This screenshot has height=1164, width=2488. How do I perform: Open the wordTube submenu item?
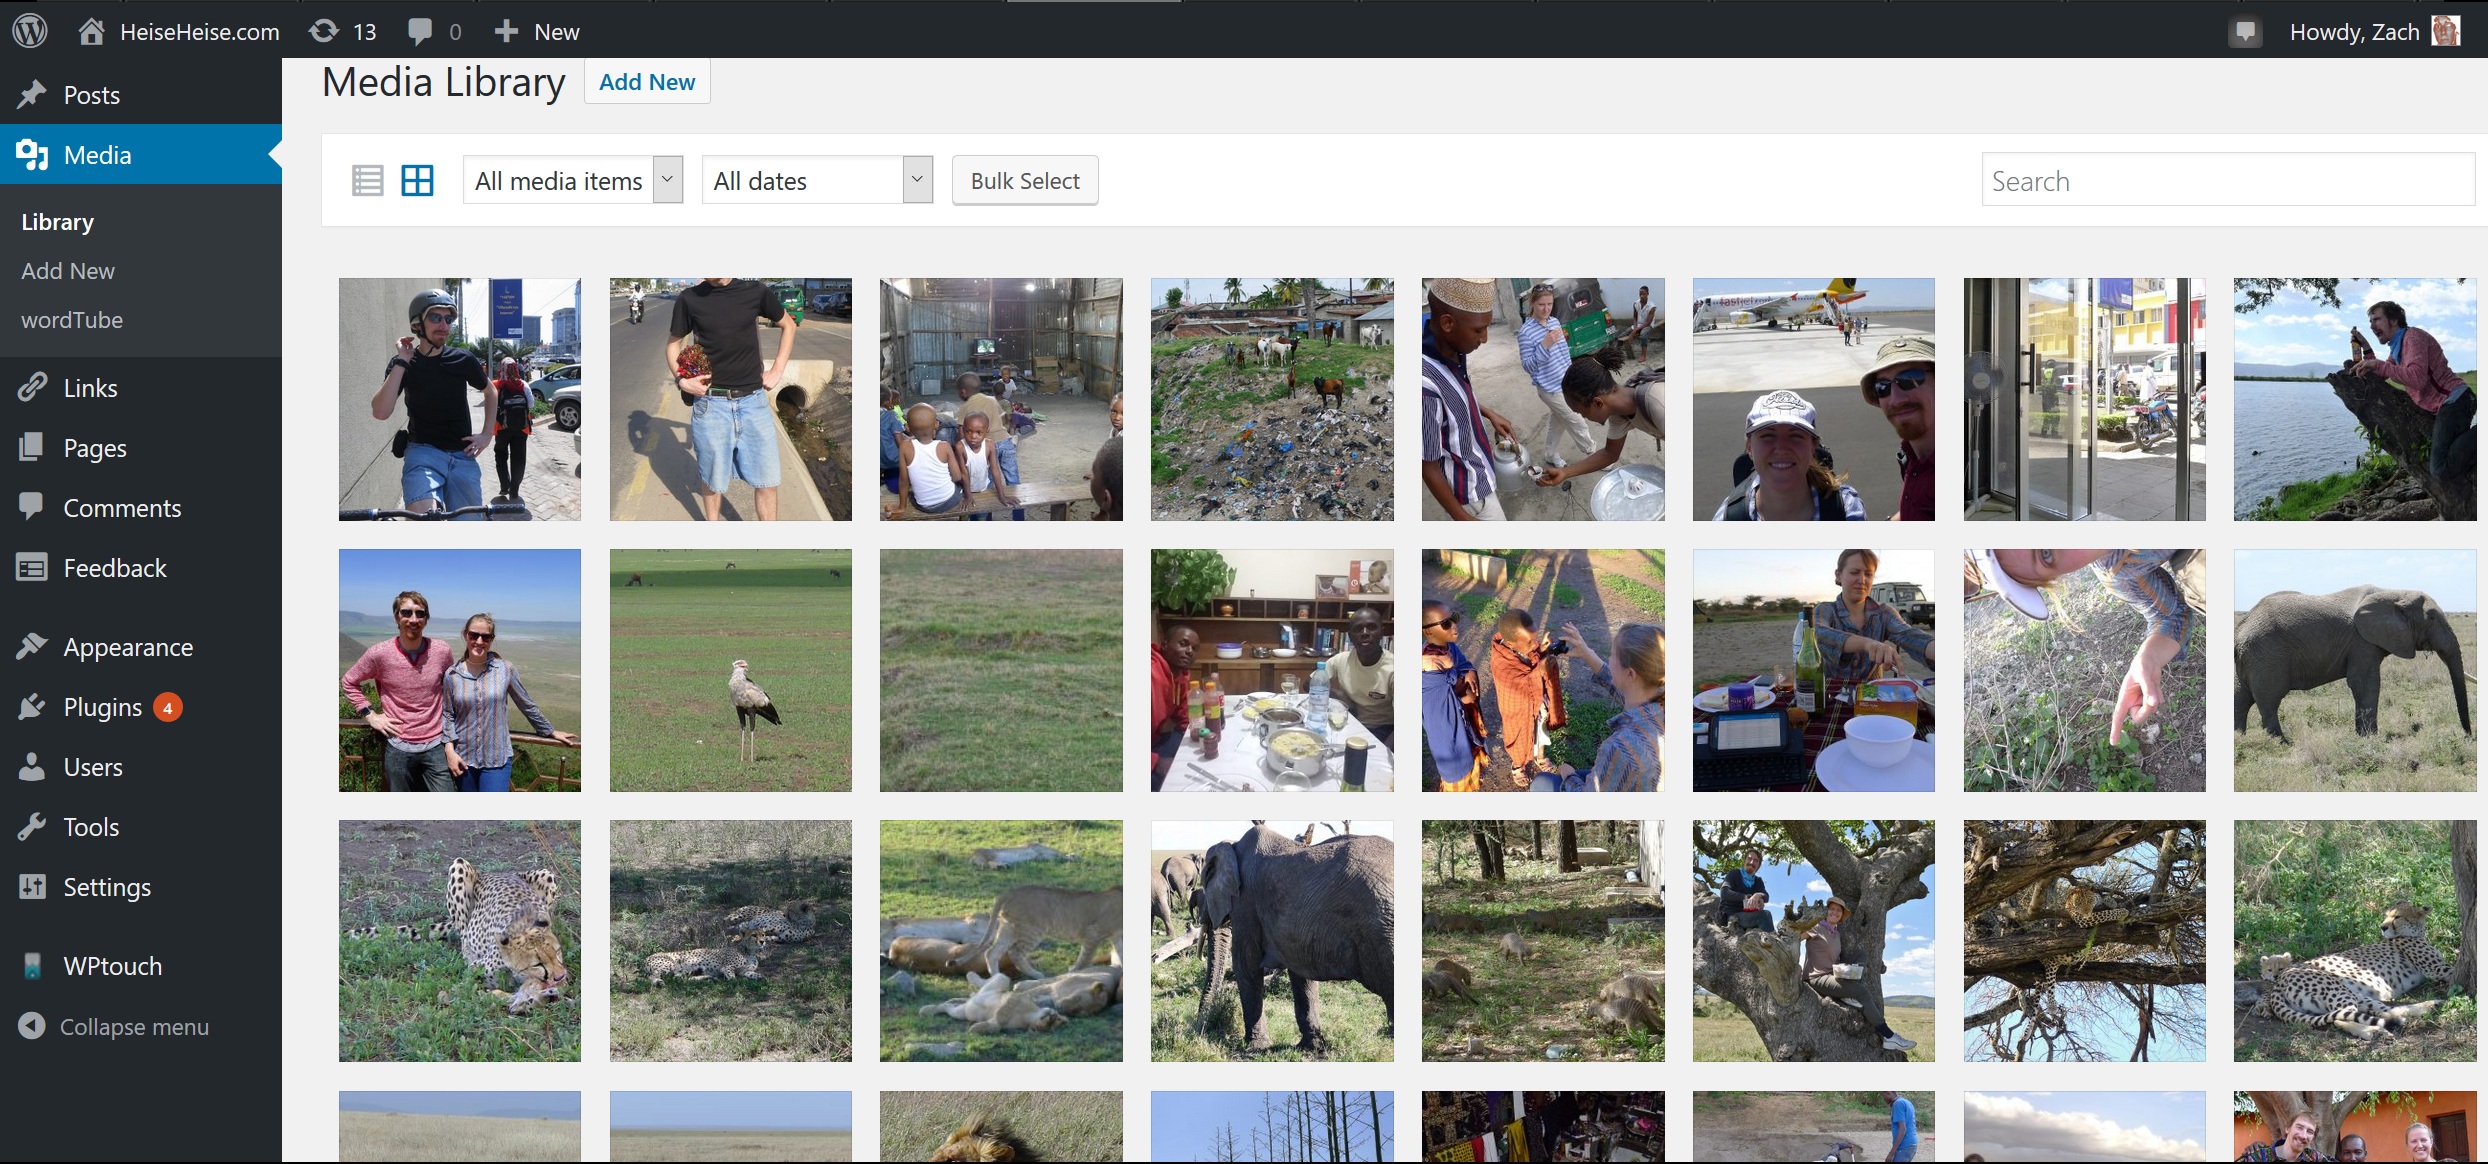click(x=72, y=320)
